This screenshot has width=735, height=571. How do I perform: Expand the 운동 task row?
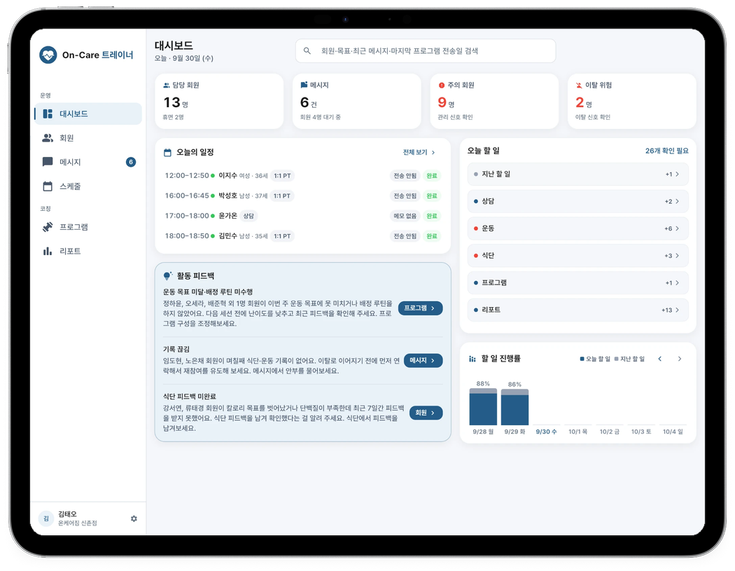578,228
